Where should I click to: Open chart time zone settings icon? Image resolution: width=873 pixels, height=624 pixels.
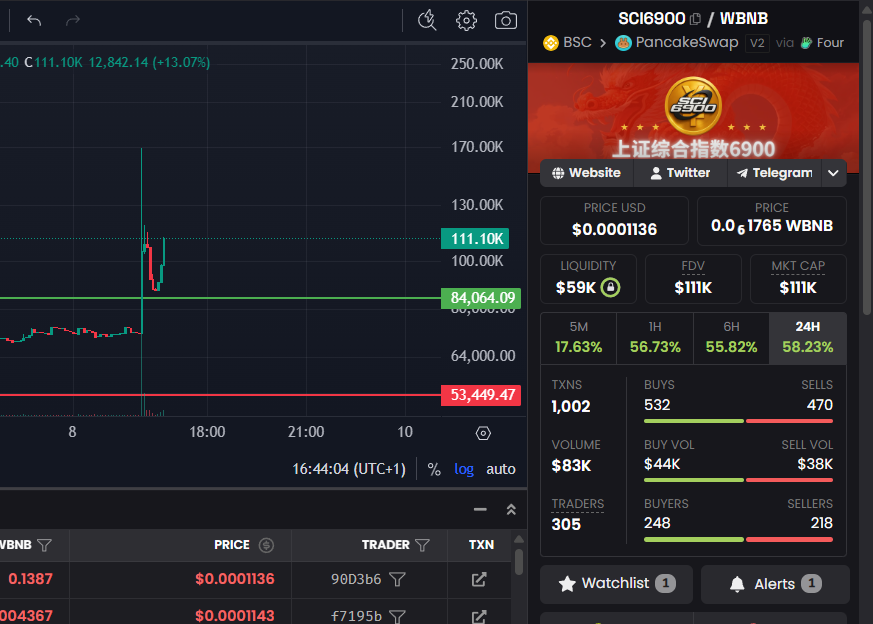[x=483, y=433]
